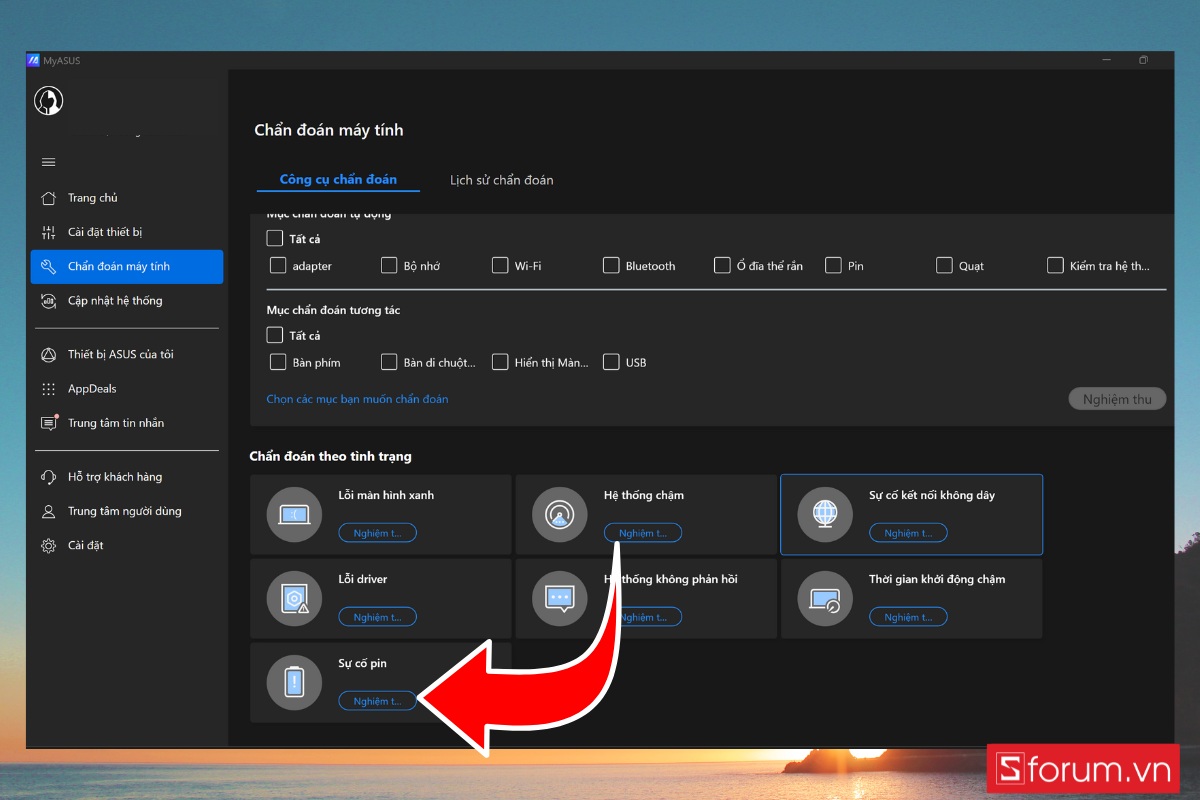1200x800 pixels.
Task: Open Hỗ trợ khách hàng support
Action: [x=114, y=477]
